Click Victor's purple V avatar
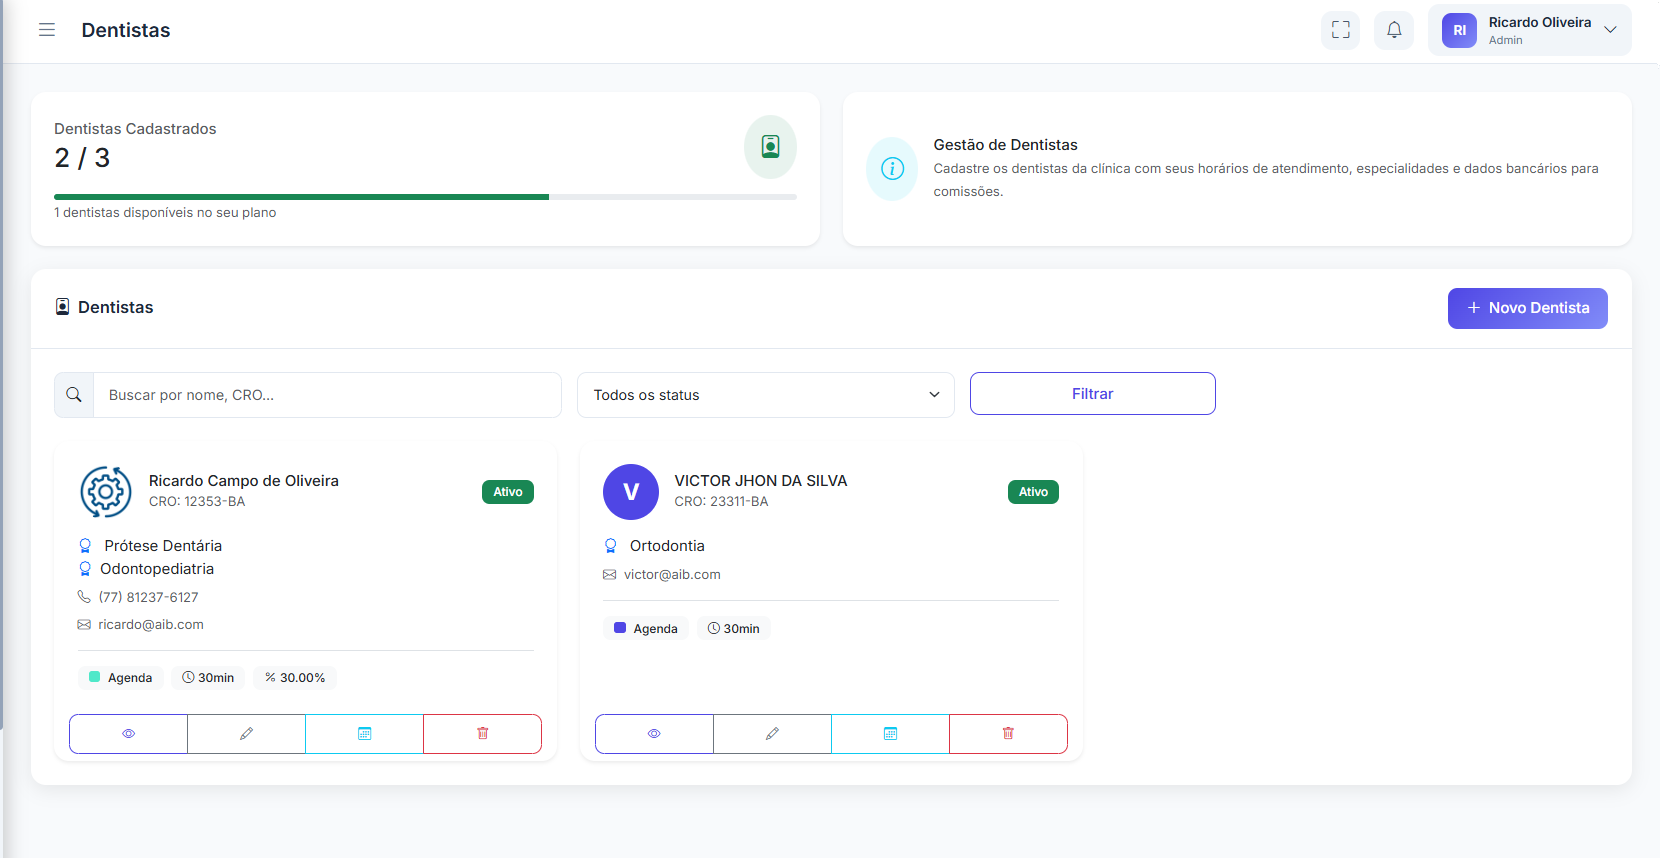Screen dimensions: 1660x858 click(631, 492)
